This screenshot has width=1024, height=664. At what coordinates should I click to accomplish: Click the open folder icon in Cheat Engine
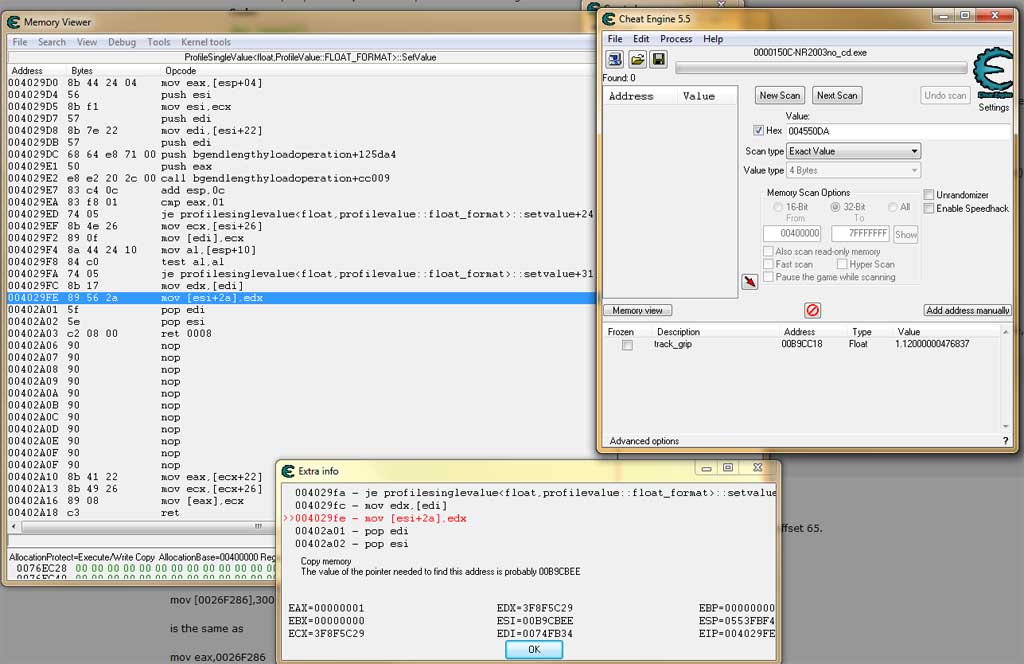pyautogui.click(x=637, y=59)
